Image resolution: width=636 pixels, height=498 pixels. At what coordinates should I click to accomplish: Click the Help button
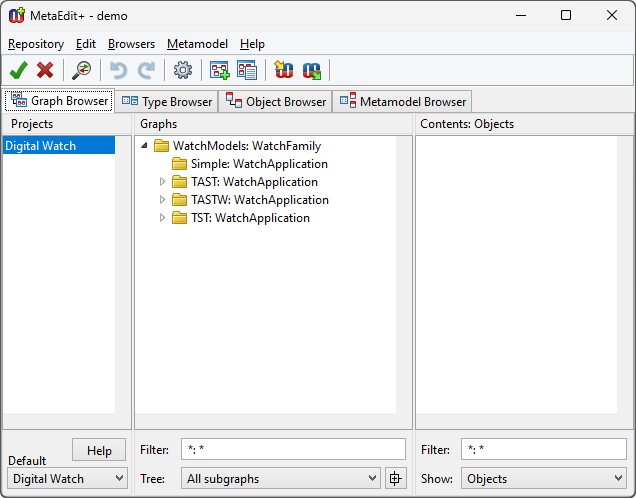99,450
